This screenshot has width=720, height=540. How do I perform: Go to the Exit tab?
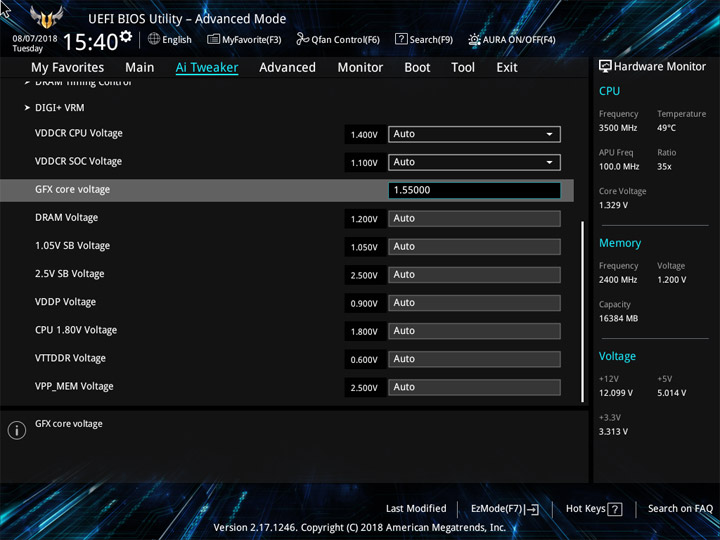coord(507,68)
